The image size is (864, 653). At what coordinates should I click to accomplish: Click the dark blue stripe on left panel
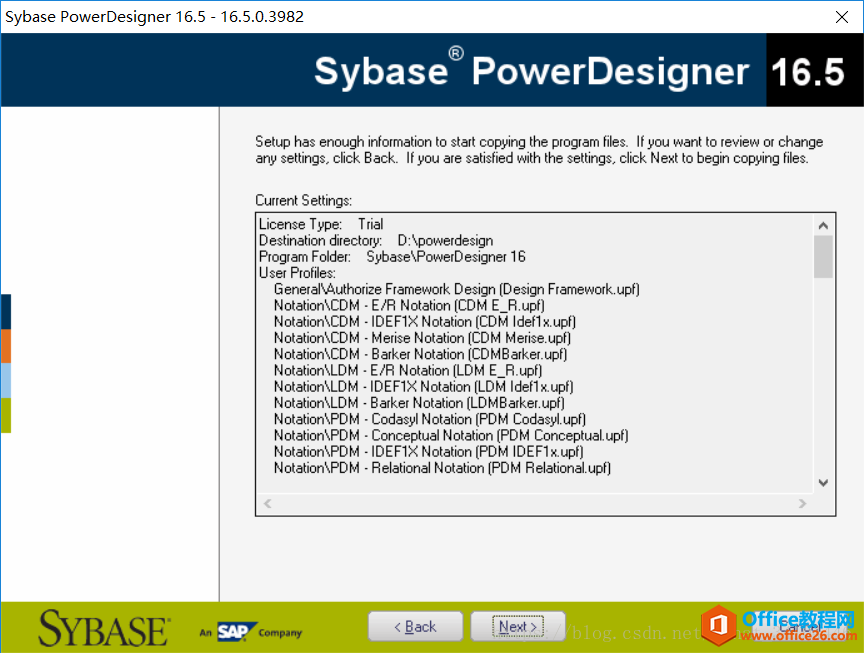5,311
